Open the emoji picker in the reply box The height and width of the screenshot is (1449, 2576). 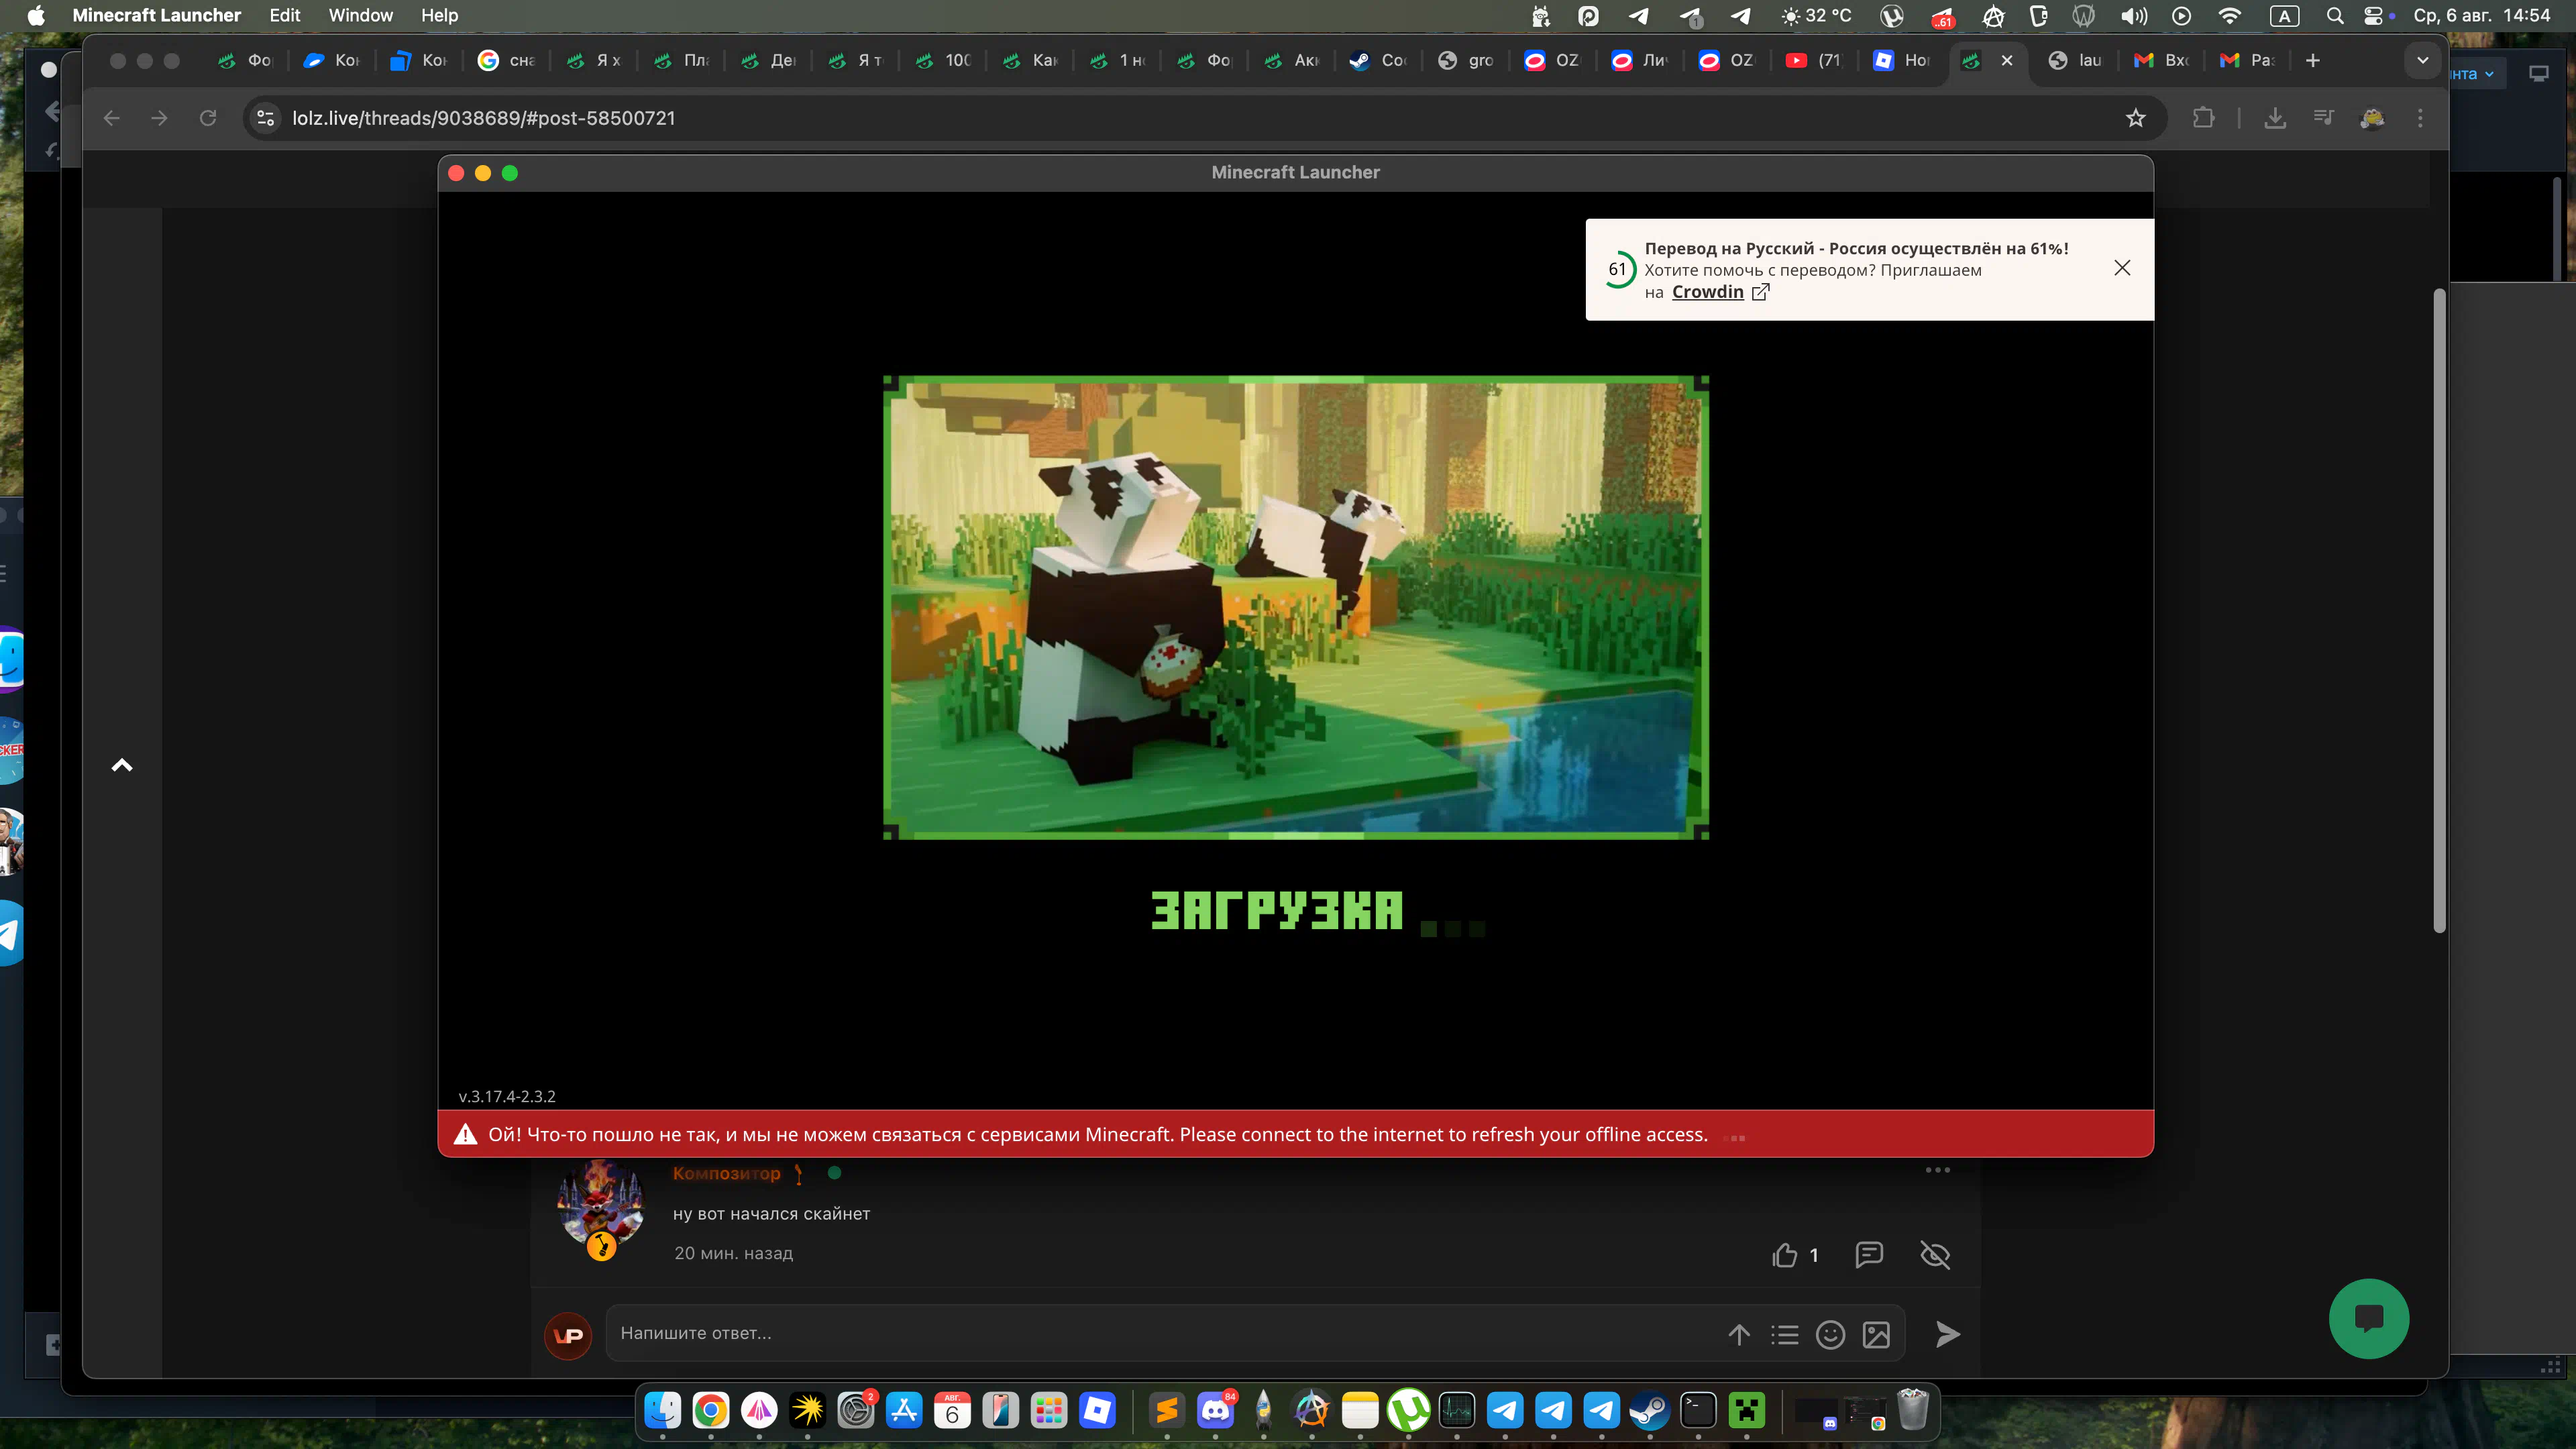tap(1830, 1334)
